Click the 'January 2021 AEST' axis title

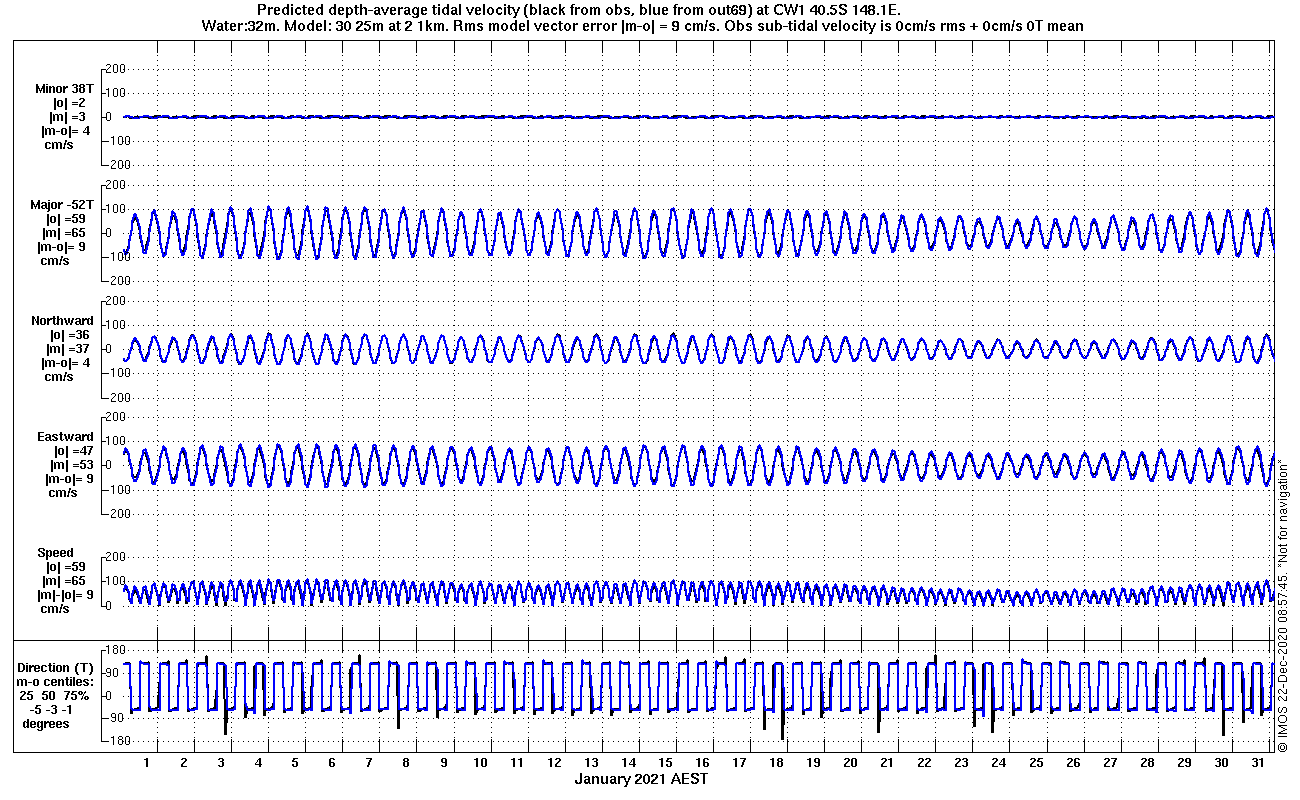tap(641, 779)
